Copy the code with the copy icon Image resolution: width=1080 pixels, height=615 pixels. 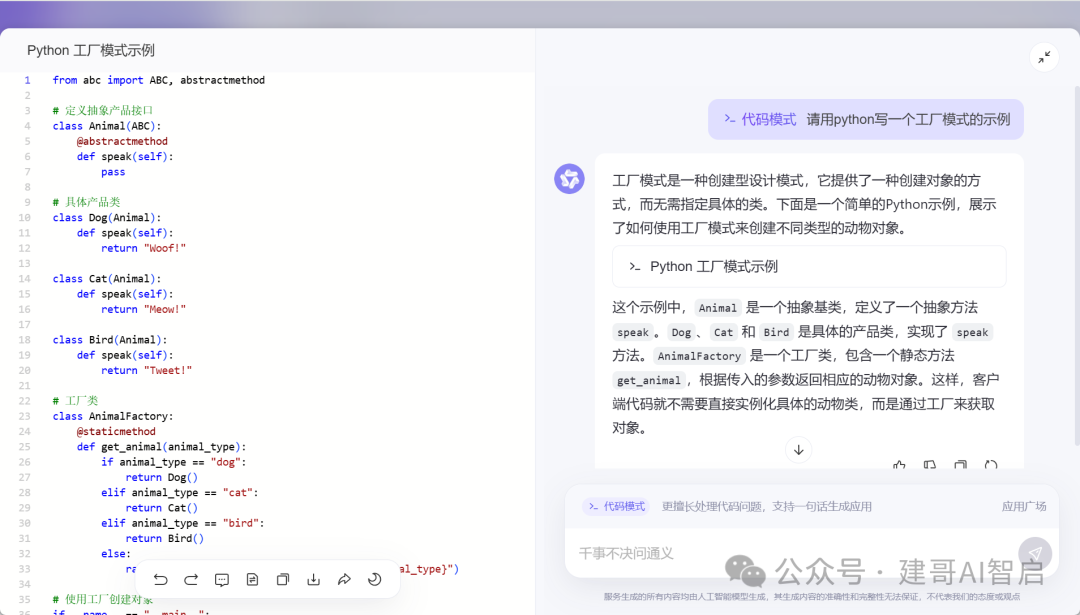[283, 579]
